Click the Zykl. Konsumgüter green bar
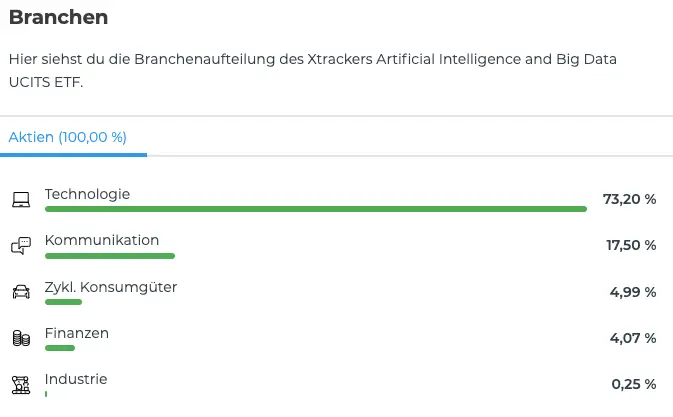Viewport: 673px width, 417px height. point(63,301)
